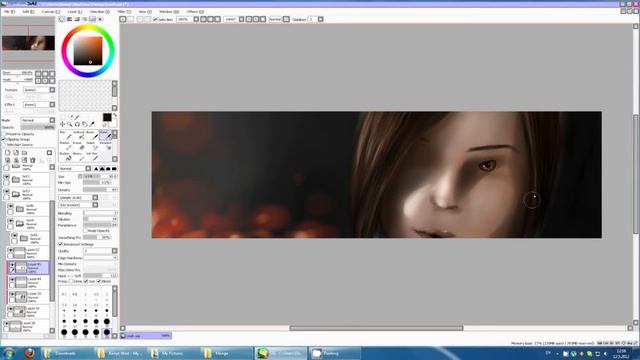Screen dimensions: 640x360
Task: Toggle the Selection Source checkbox
Action: pos(4,144)
